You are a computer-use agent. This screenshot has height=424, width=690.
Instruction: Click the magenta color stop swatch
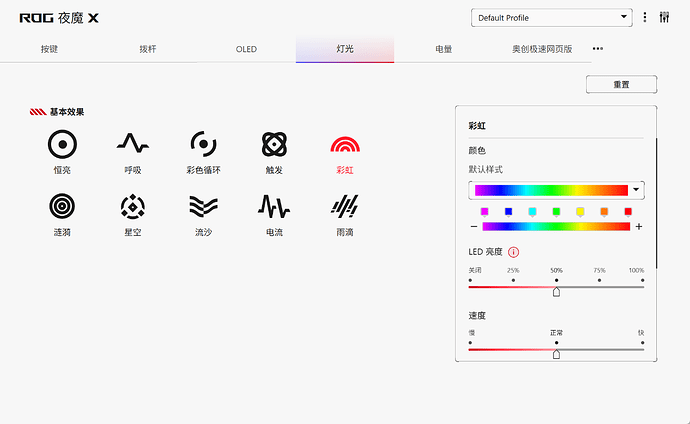coord(484,211)
